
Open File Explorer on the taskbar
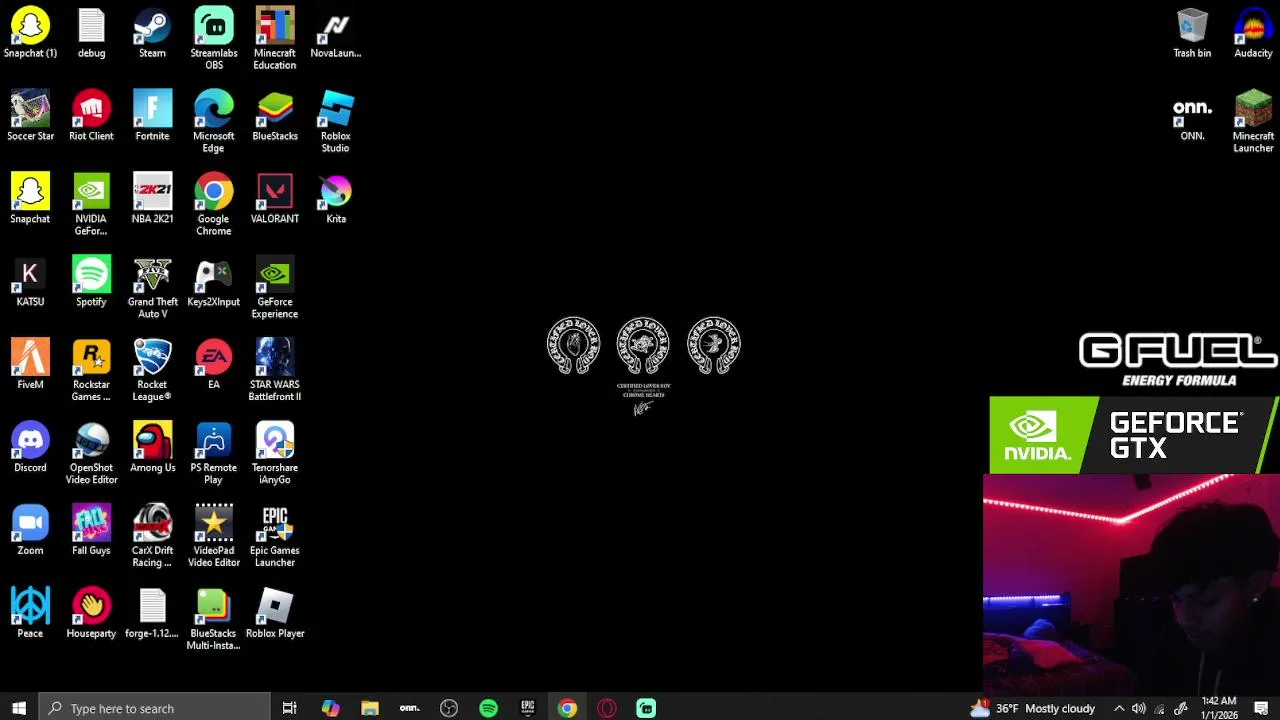pos(370,708)
